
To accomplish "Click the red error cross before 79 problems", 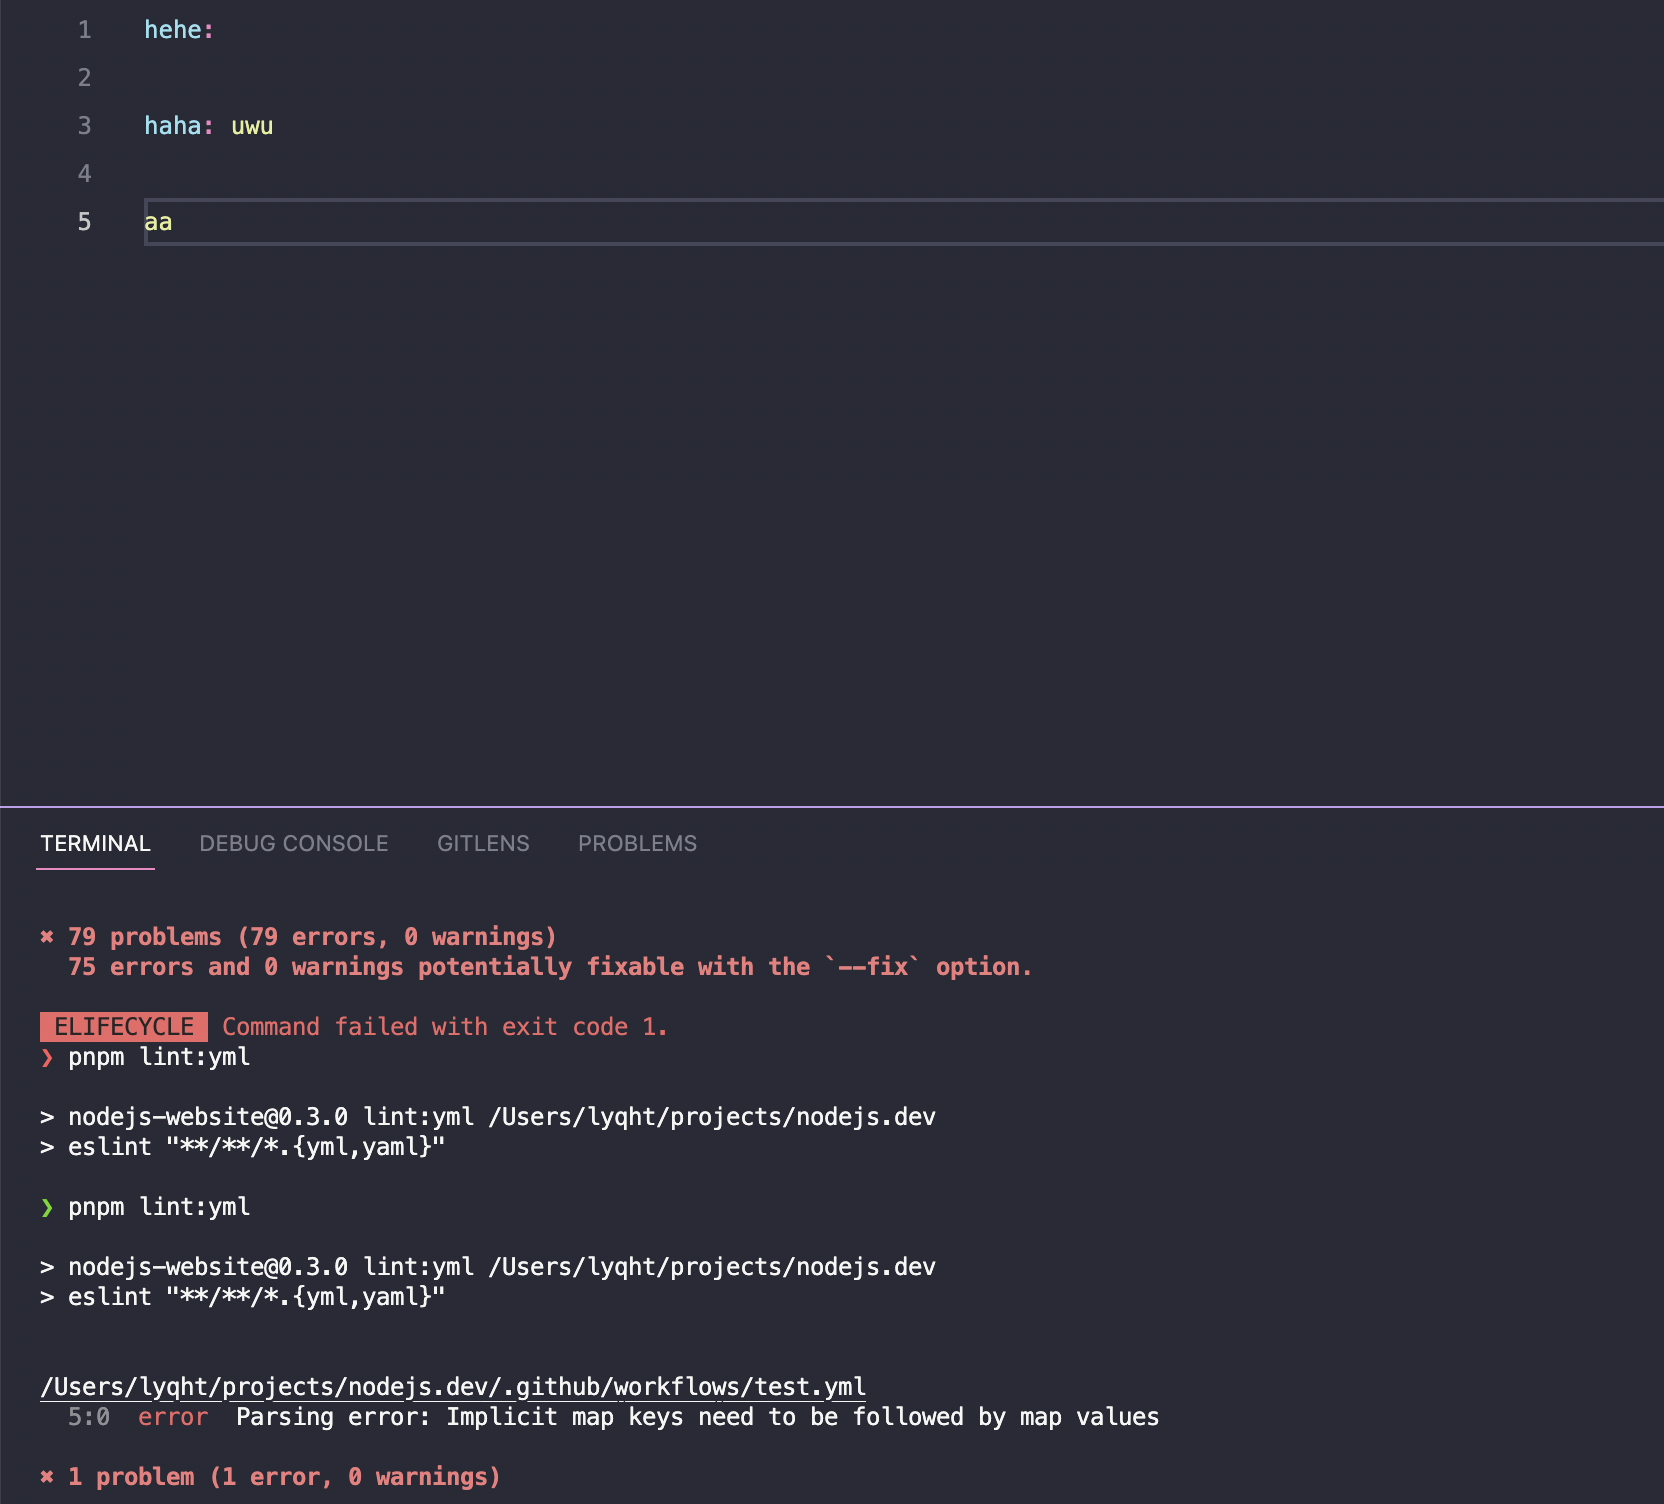I will coord(46,937).
